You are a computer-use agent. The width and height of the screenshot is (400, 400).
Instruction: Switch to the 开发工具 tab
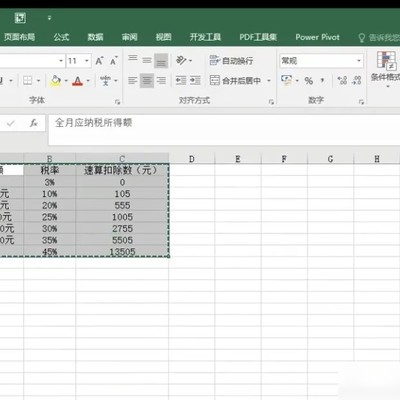click(205, 37)
